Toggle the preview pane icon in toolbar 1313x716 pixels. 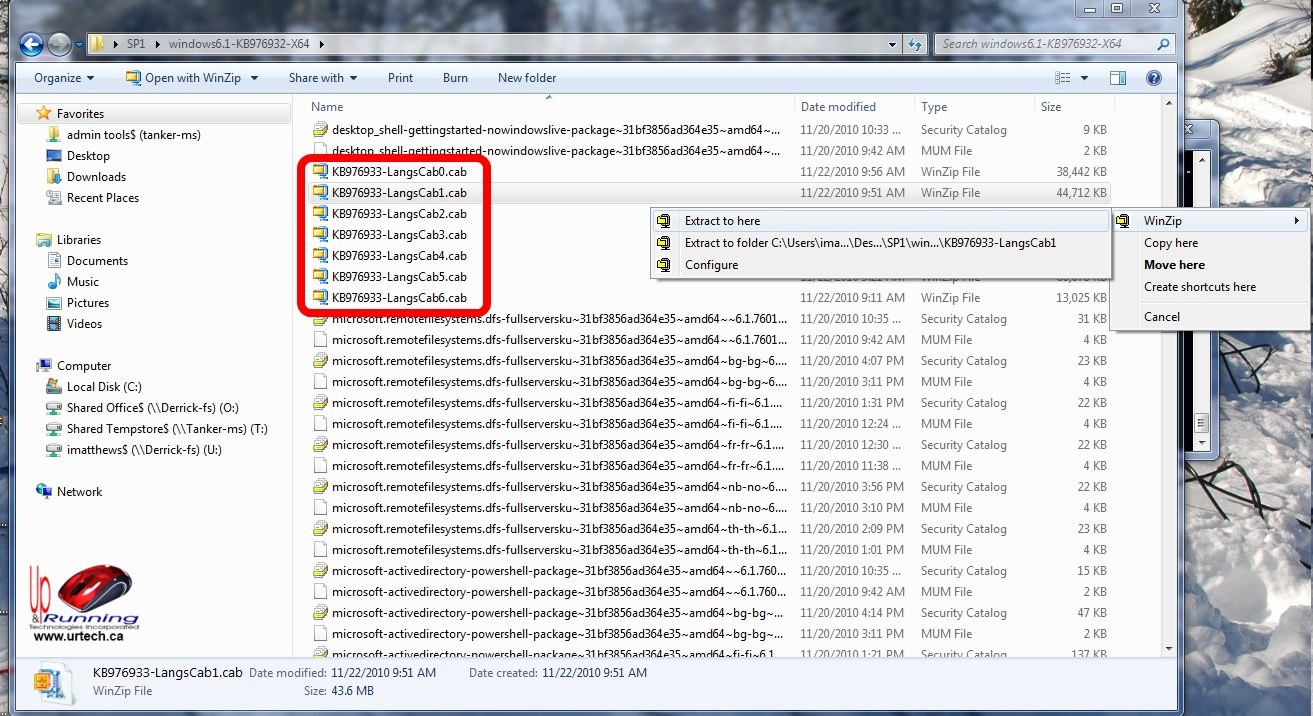[1118, 78]
